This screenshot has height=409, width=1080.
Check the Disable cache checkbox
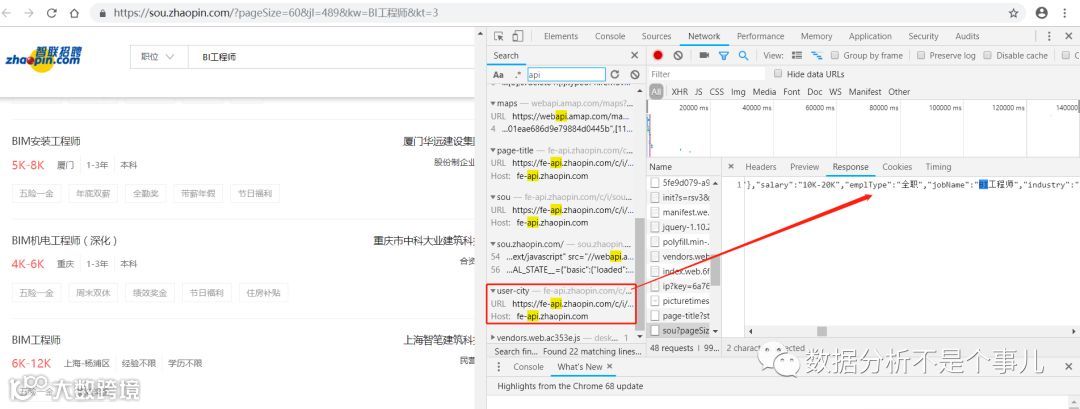pos(987,55)
